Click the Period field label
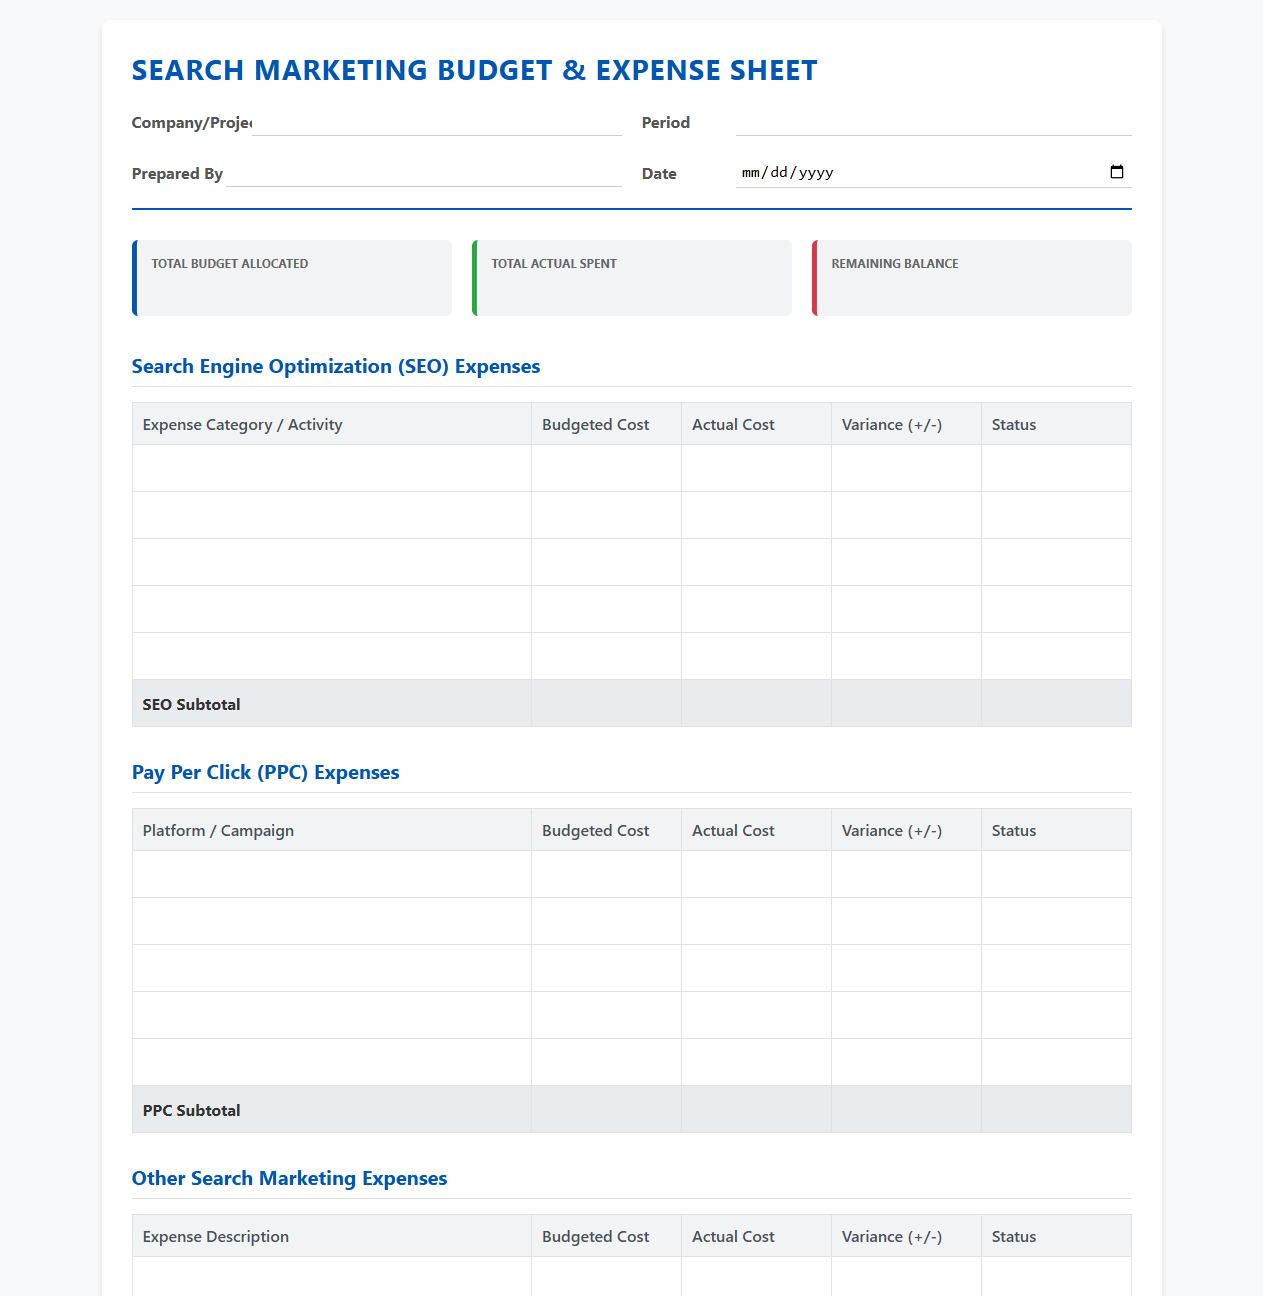Screen dimensions: 1263x1296 (666, 122)
